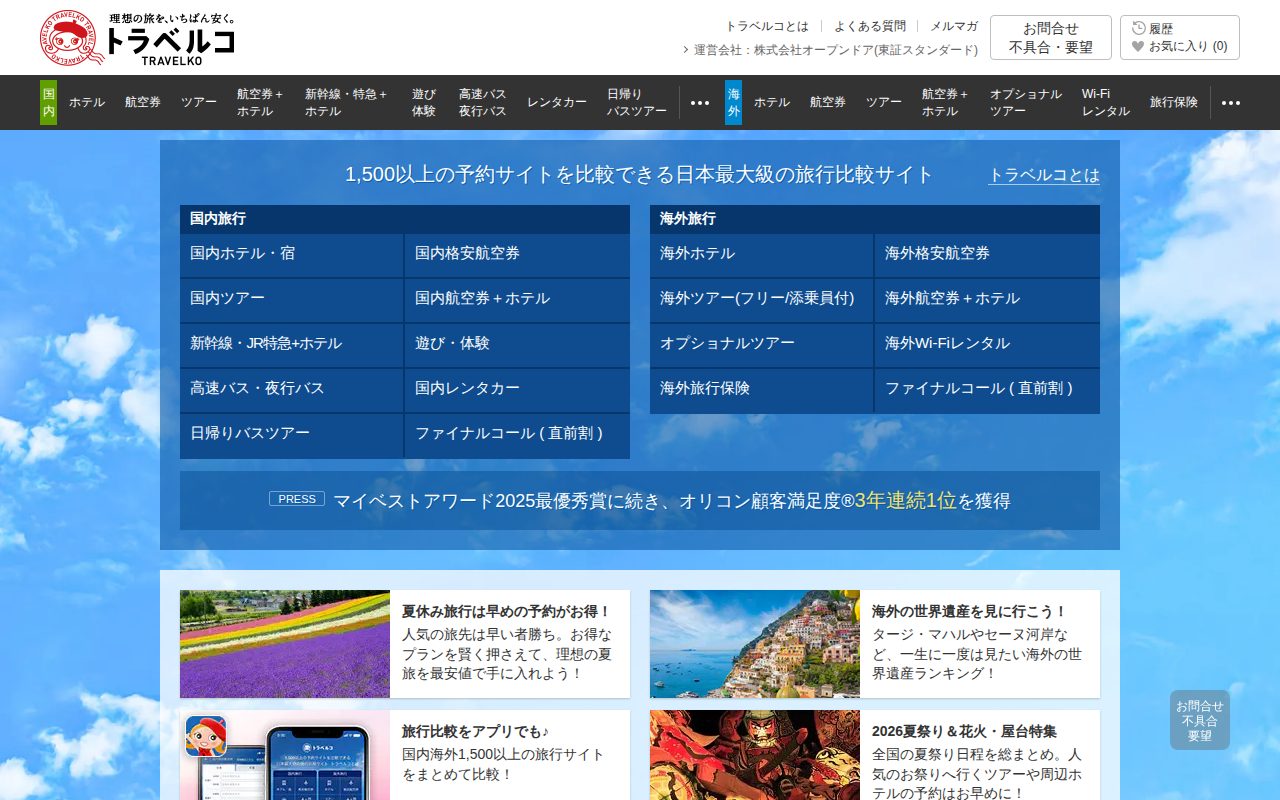The image size is (1280, 800).
Task: Open 海外Wi-Fiレンタル tile
Action: (x=987, y=345)
